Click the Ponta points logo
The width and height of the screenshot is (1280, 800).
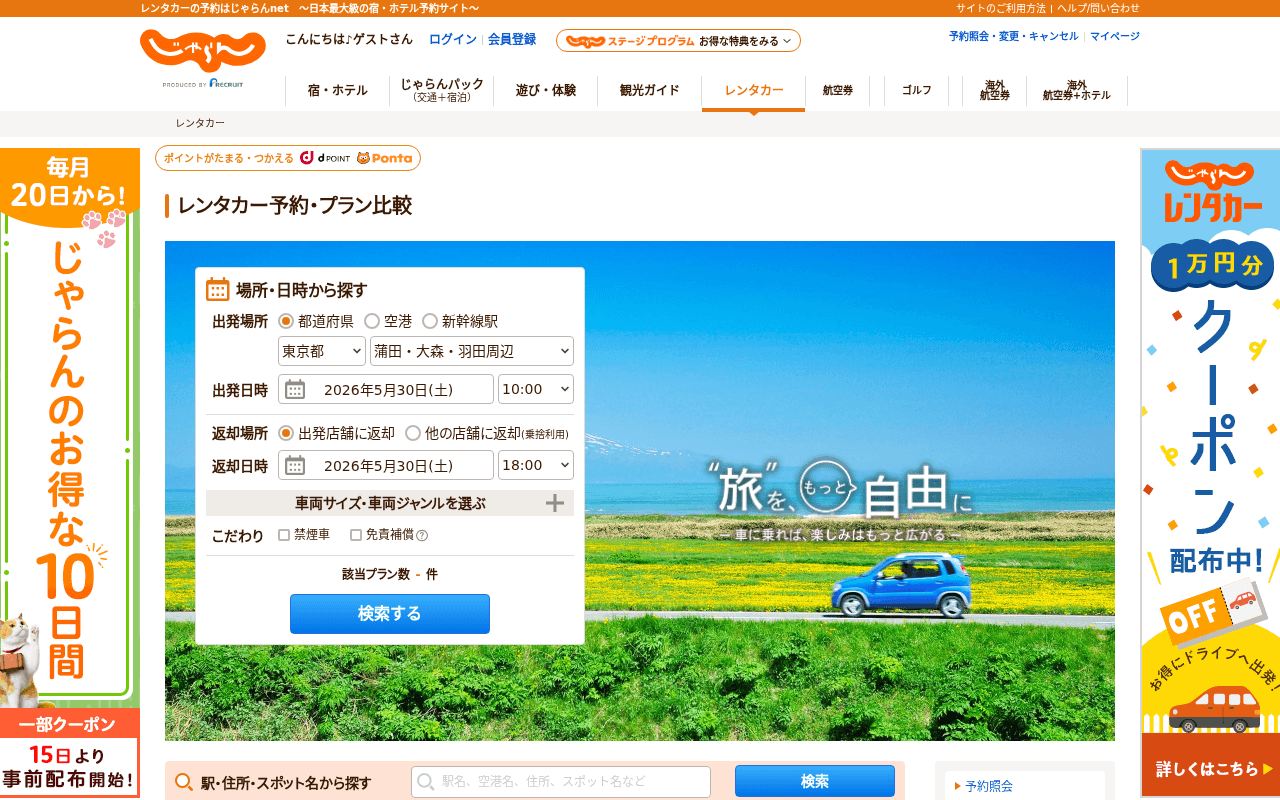(384, 158)
